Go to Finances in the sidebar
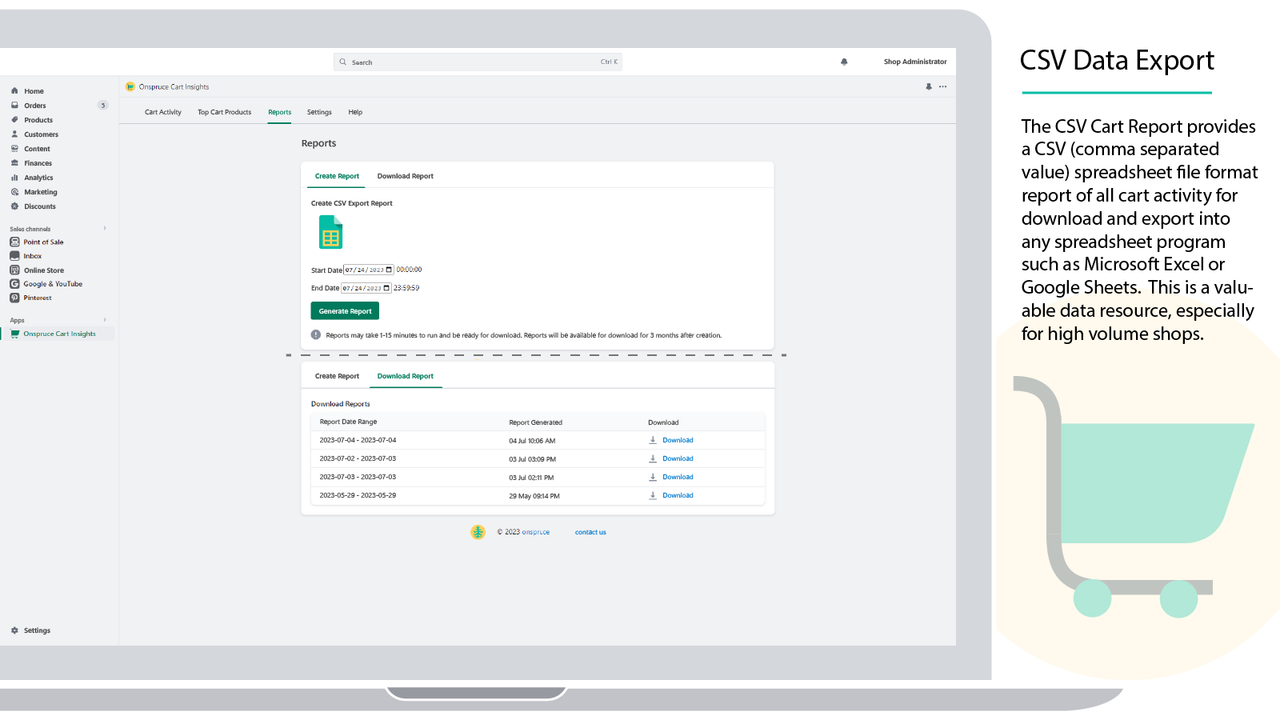Image resolution: width=1280 pixels, height=720 pixels. [x=38, y=163]
